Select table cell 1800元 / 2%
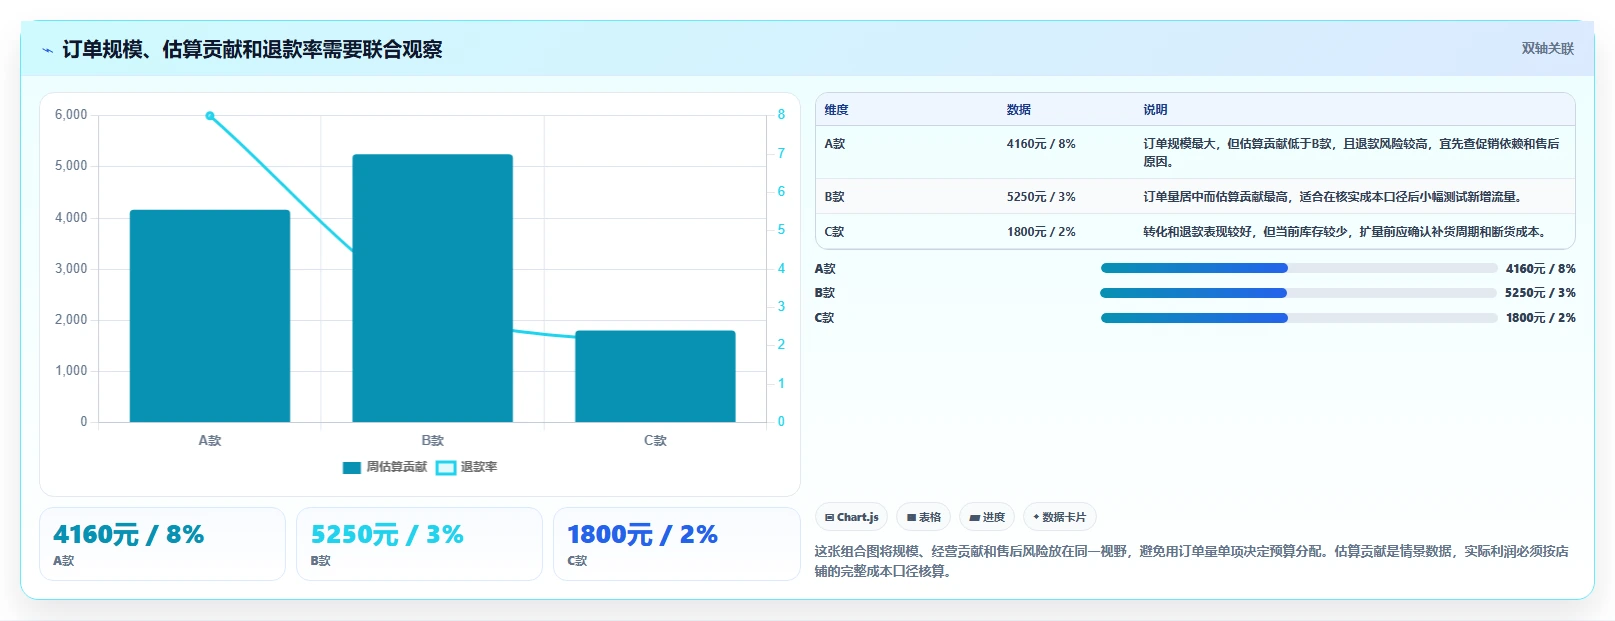The width and height of the screenshot is (1615, 621). point(1041,232)
